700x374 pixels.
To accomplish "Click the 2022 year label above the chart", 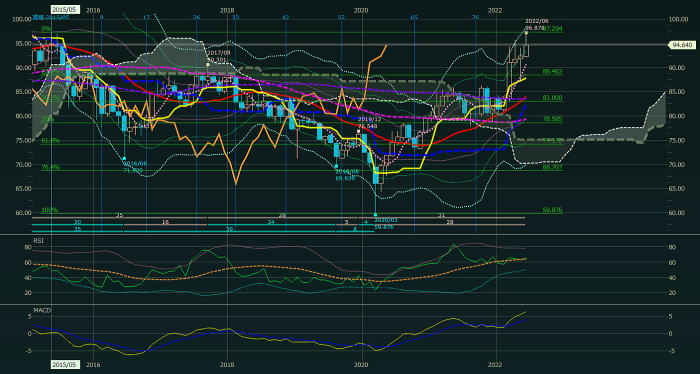I will click(496, 10).
